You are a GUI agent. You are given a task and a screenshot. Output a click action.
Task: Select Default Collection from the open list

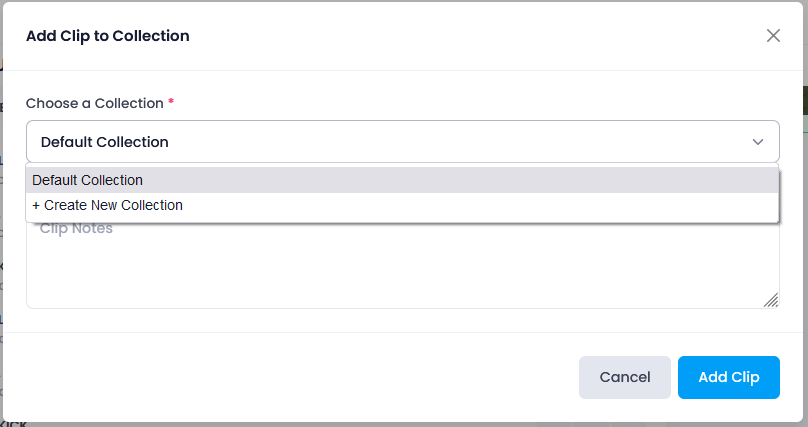pyautogui.click(x=402, y=180)
